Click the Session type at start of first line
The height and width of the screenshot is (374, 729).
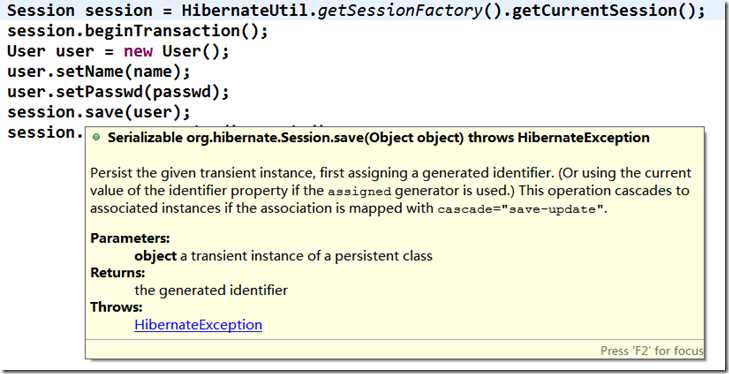41,11
